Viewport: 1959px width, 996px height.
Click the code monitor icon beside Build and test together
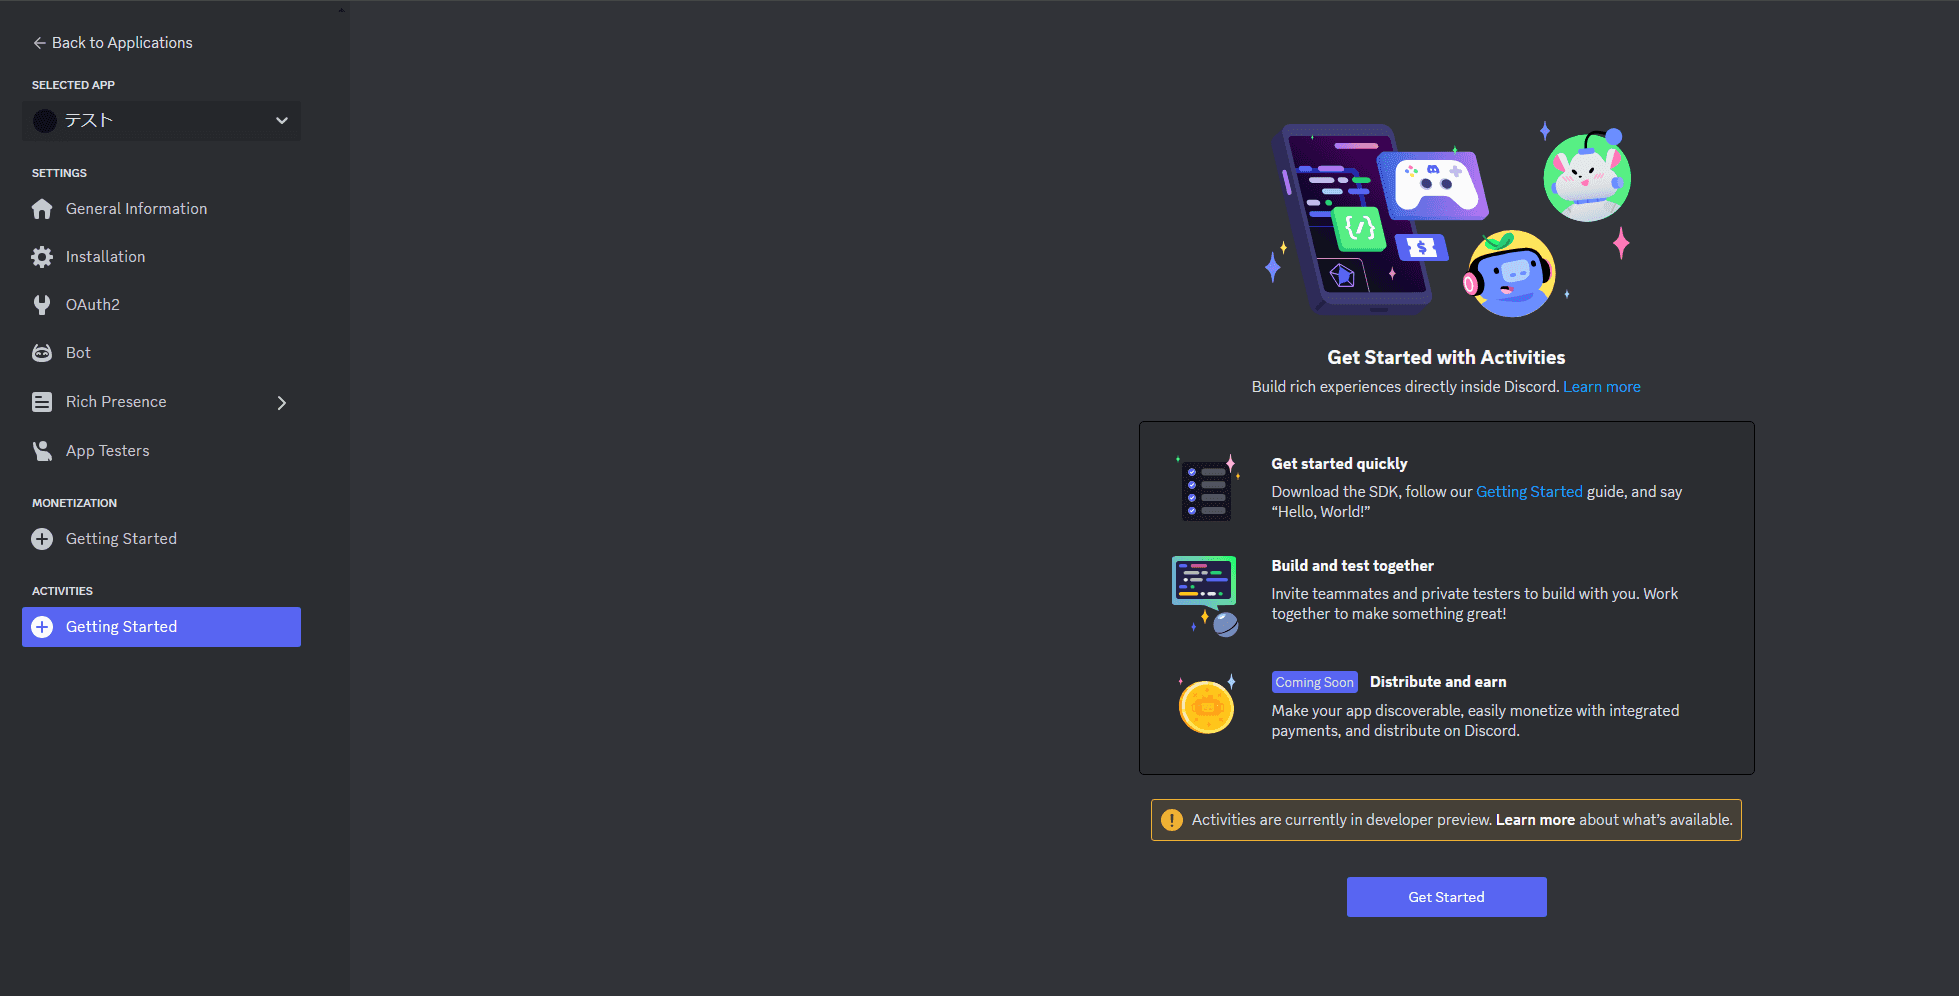tap(1206, 596)
